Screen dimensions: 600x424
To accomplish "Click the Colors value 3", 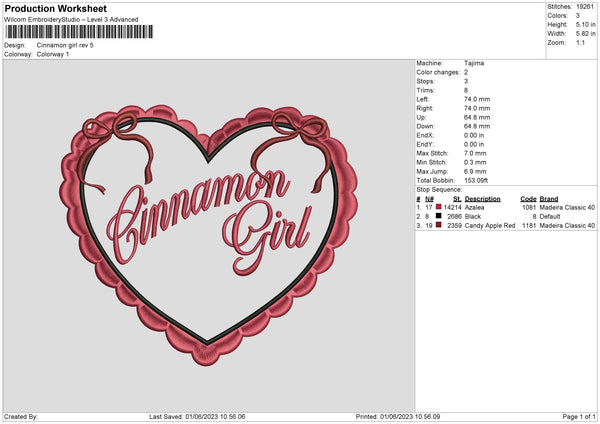I will (578, 16).
